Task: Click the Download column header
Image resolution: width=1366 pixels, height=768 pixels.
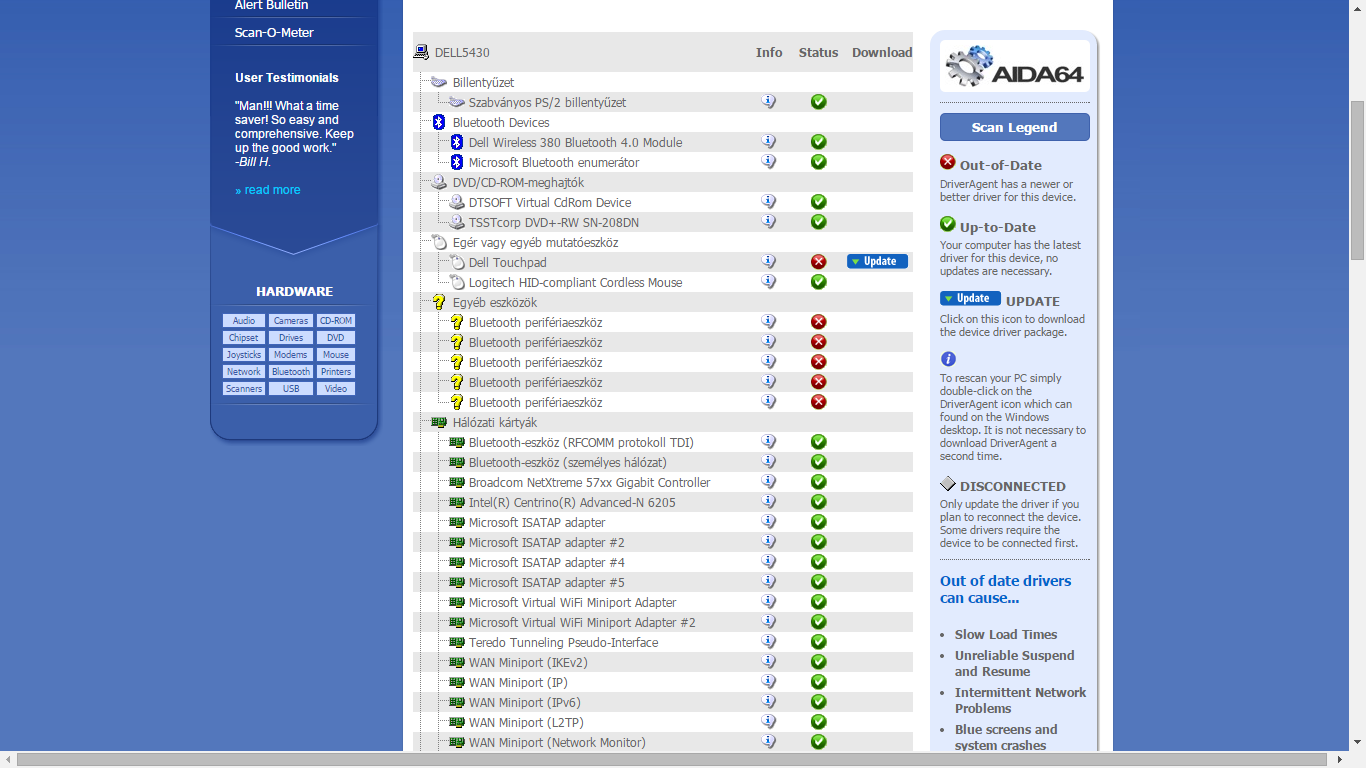Action: click(882, 52)
